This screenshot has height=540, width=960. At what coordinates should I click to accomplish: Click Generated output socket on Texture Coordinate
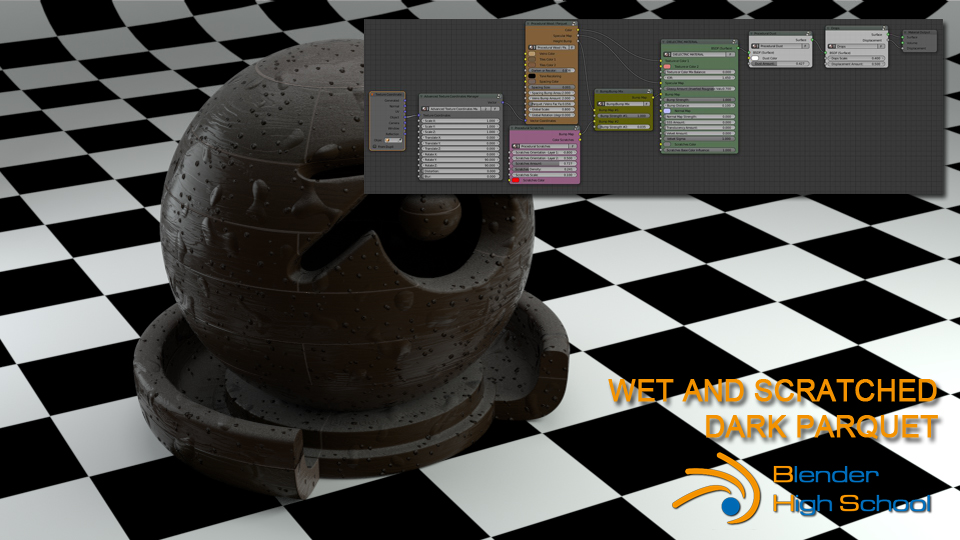tap(405, 100)
